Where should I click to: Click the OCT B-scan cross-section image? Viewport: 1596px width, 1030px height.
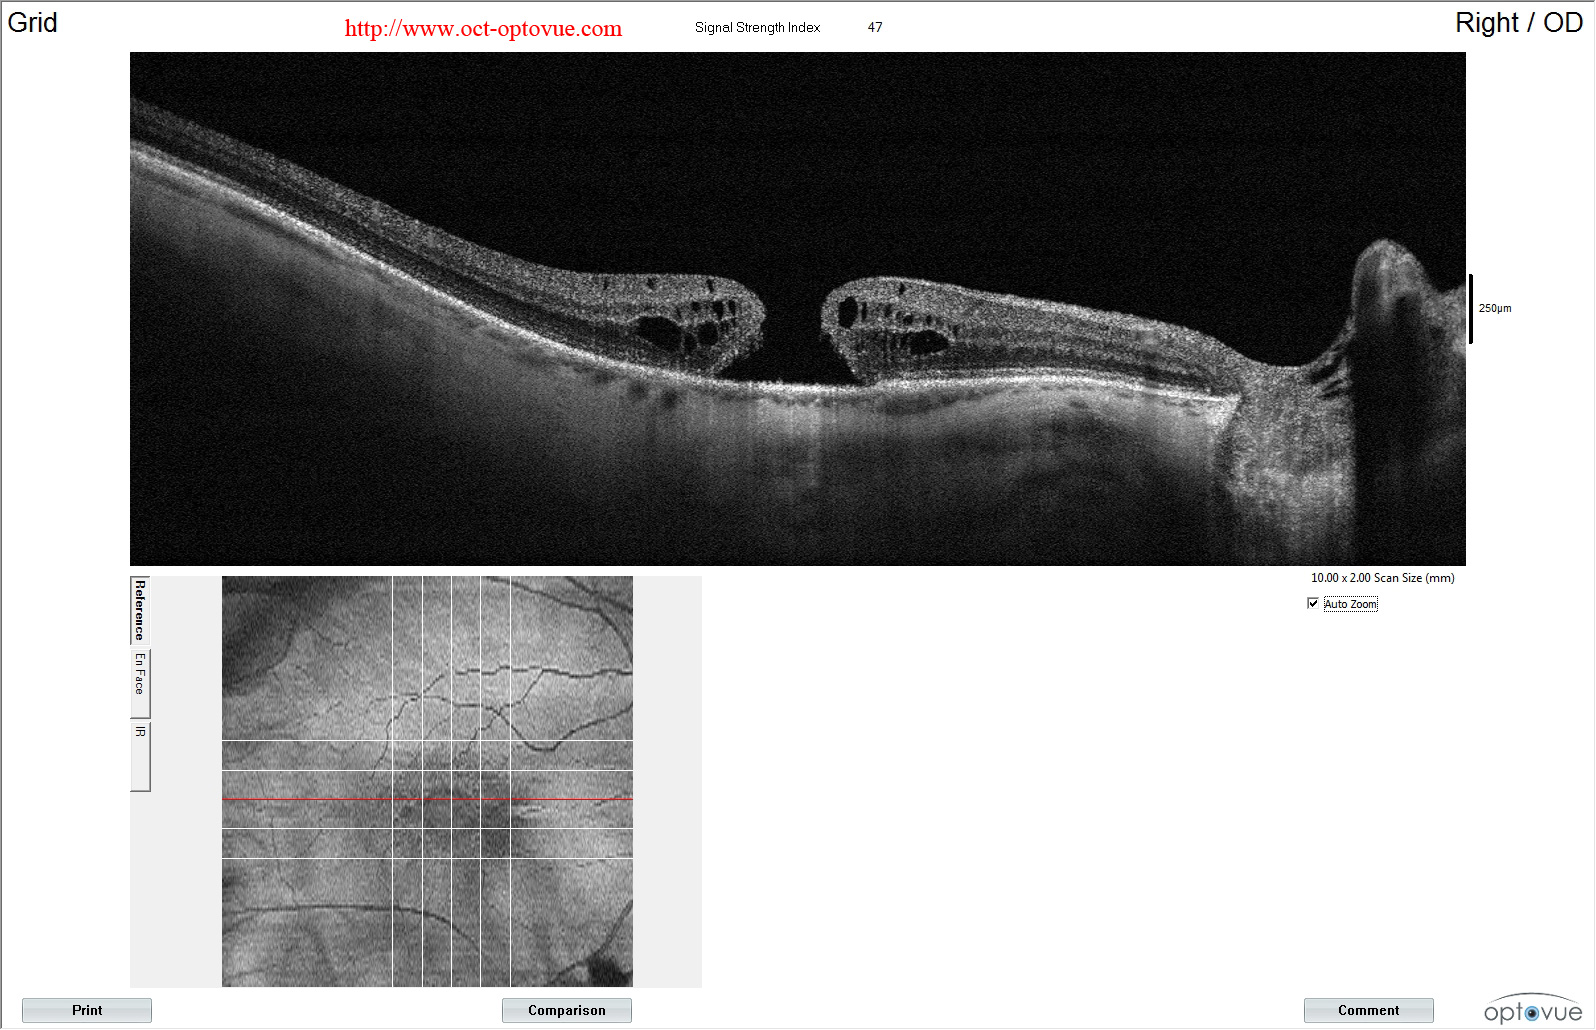(798, 309)
